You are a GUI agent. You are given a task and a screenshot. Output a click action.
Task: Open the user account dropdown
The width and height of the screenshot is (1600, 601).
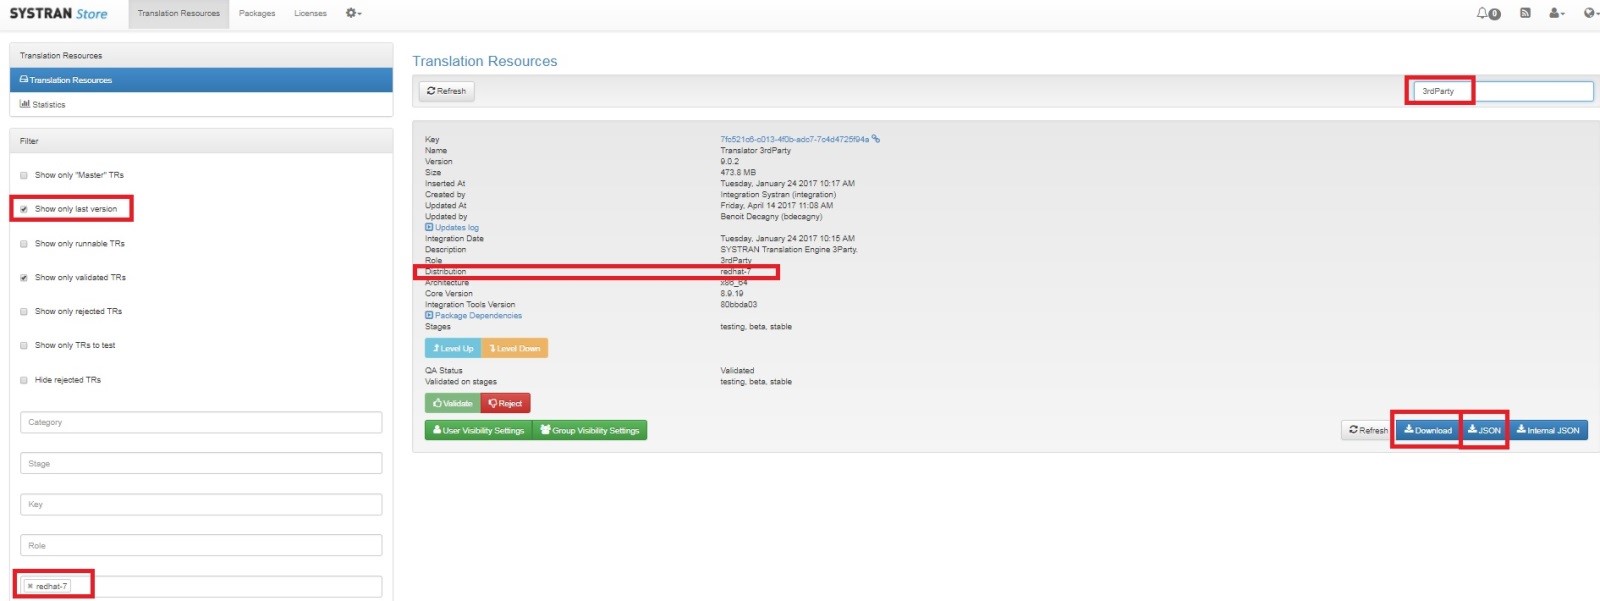[x=1557, y=13]
